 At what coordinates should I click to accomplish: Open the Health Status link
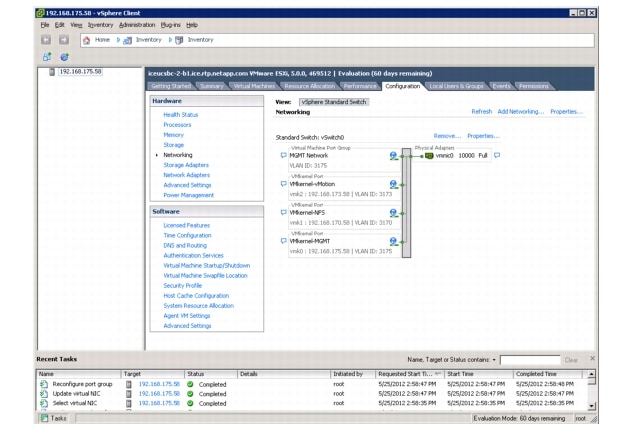pyautogui.click(x=180, y=115)
